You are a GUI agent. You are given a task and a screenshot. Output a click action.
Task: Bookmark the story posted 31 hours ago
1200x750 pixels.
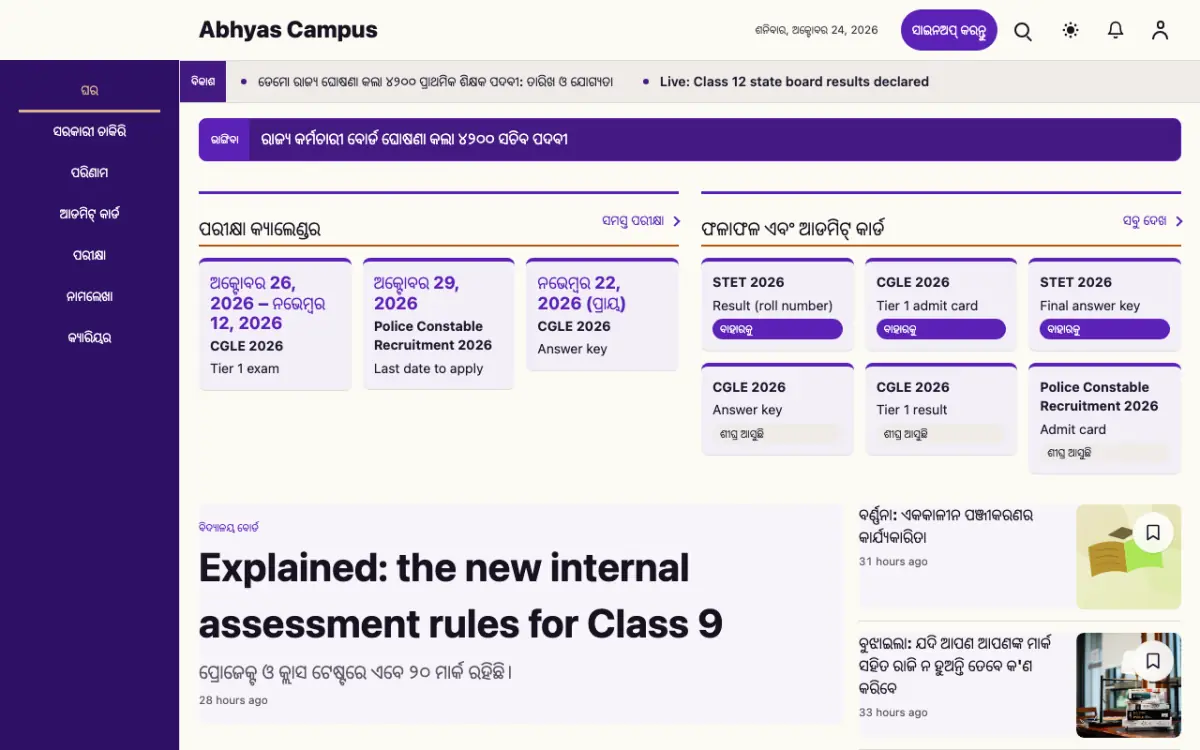click(x=1153, y=532)
